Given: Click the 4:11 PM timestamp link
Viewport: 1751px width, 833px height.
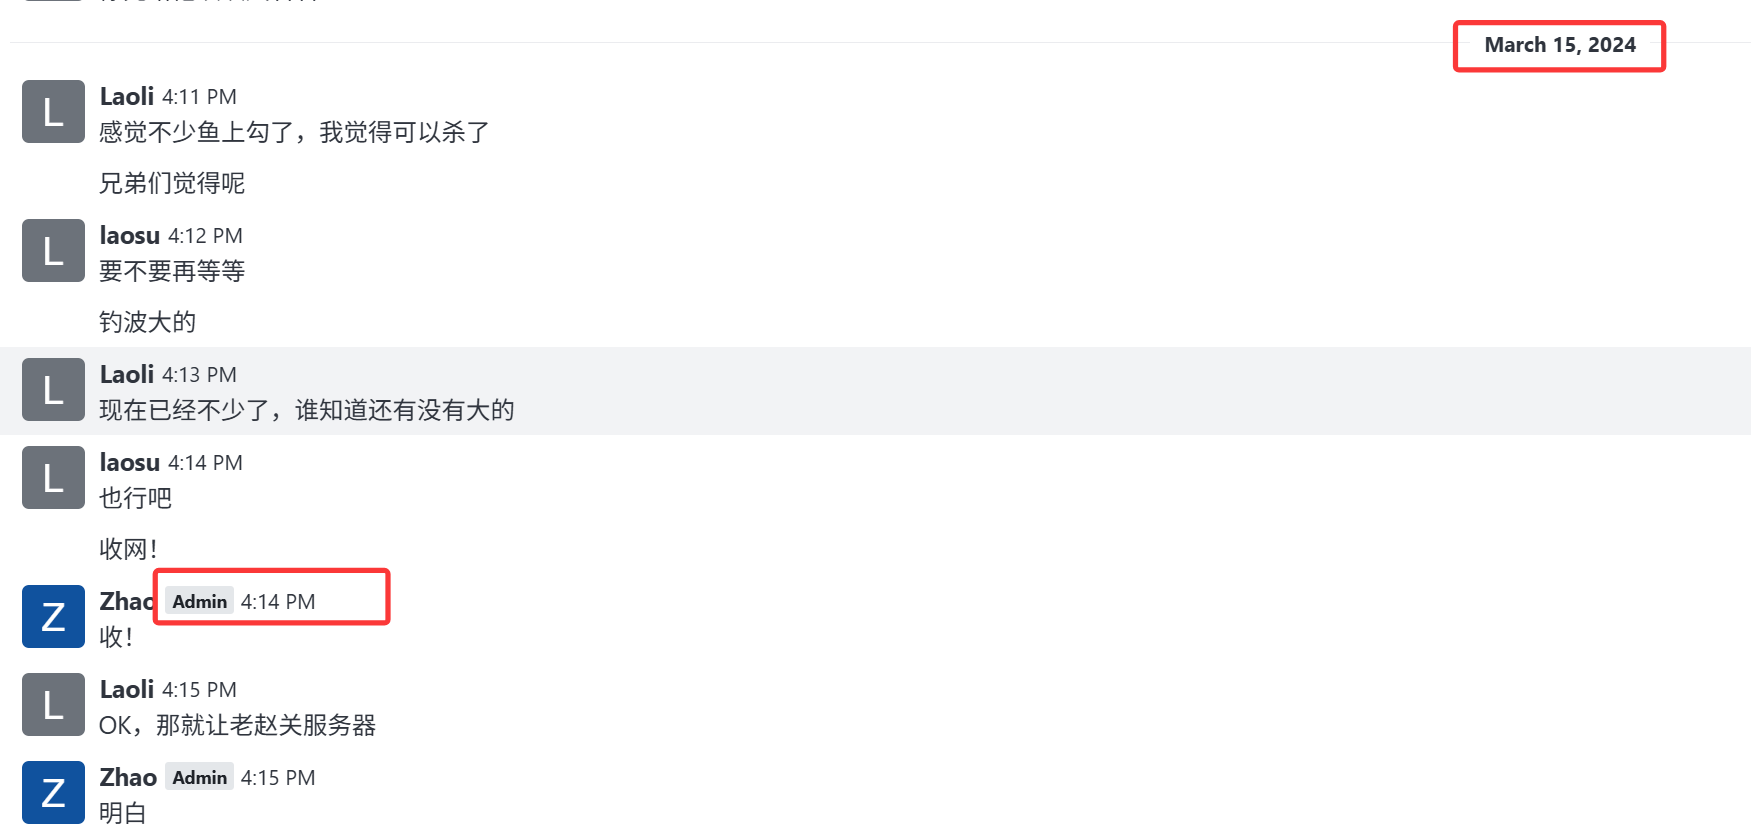Looking at the screenshot, I should pyautogui.click(x=199, y=97).
